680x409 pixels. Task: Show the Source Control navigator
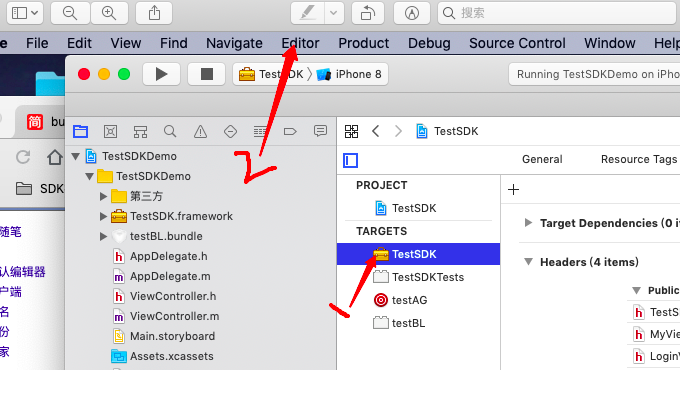pos(110,131)
